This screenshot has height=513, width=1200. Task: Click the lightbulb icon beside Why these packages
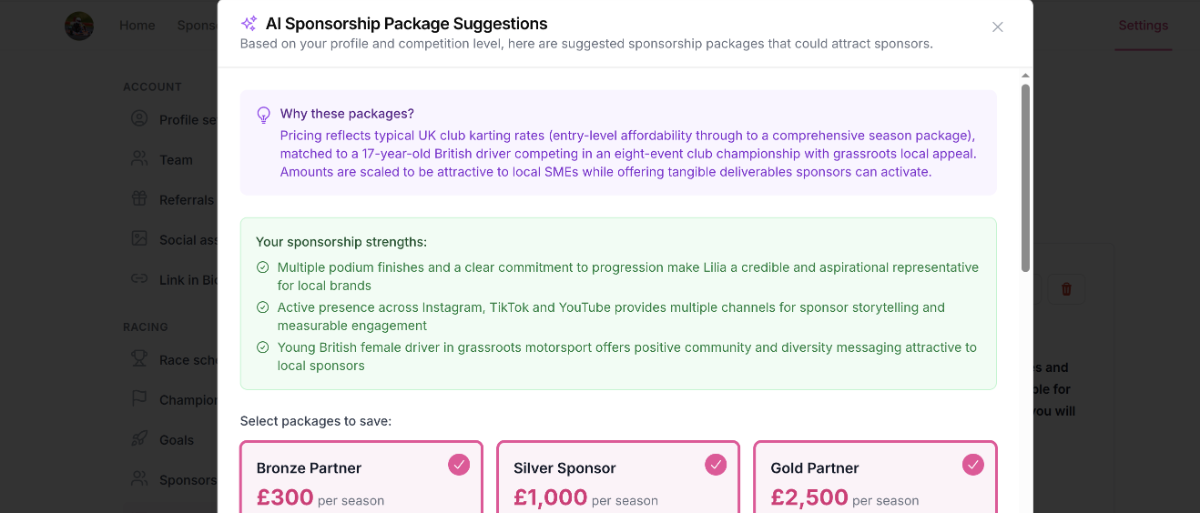pyautogui.click(x=264, y=114)
